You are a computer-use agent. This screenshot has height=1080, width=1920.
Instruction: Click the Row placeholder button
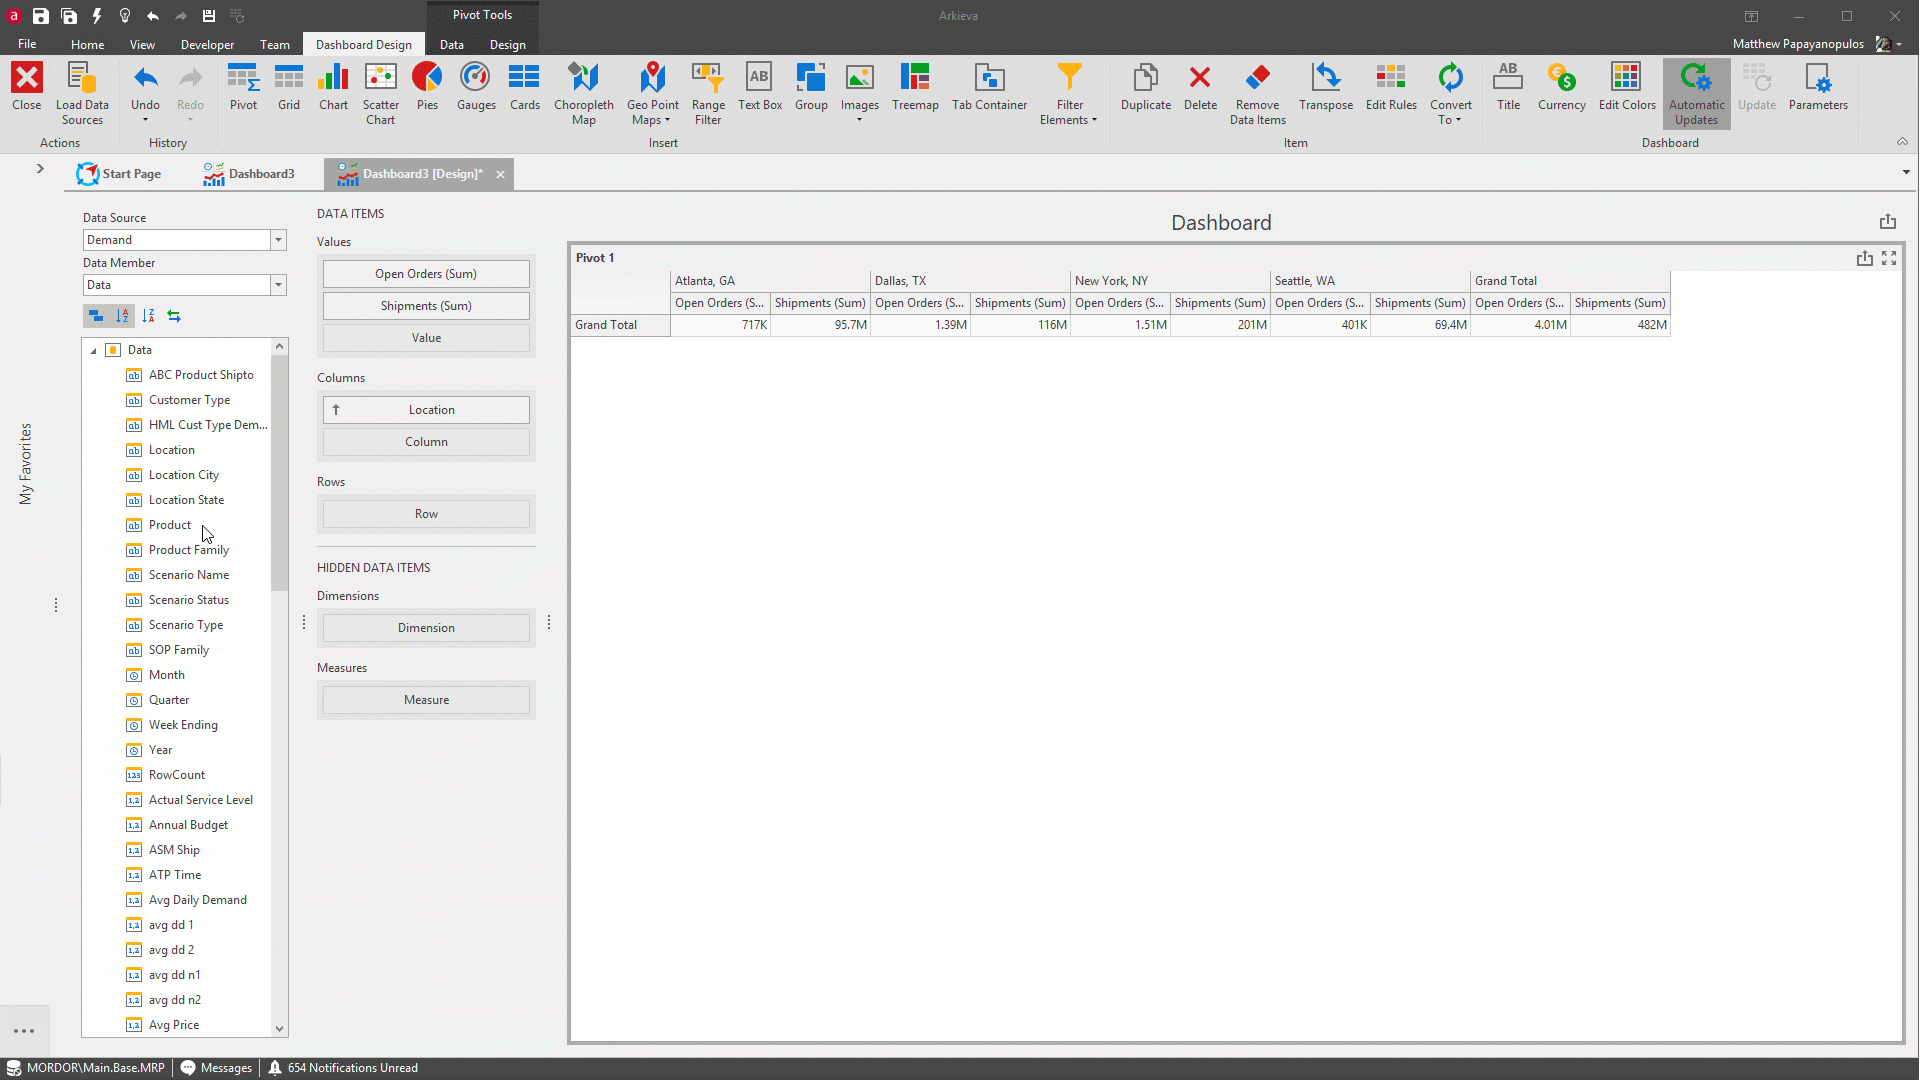point(426,514)
